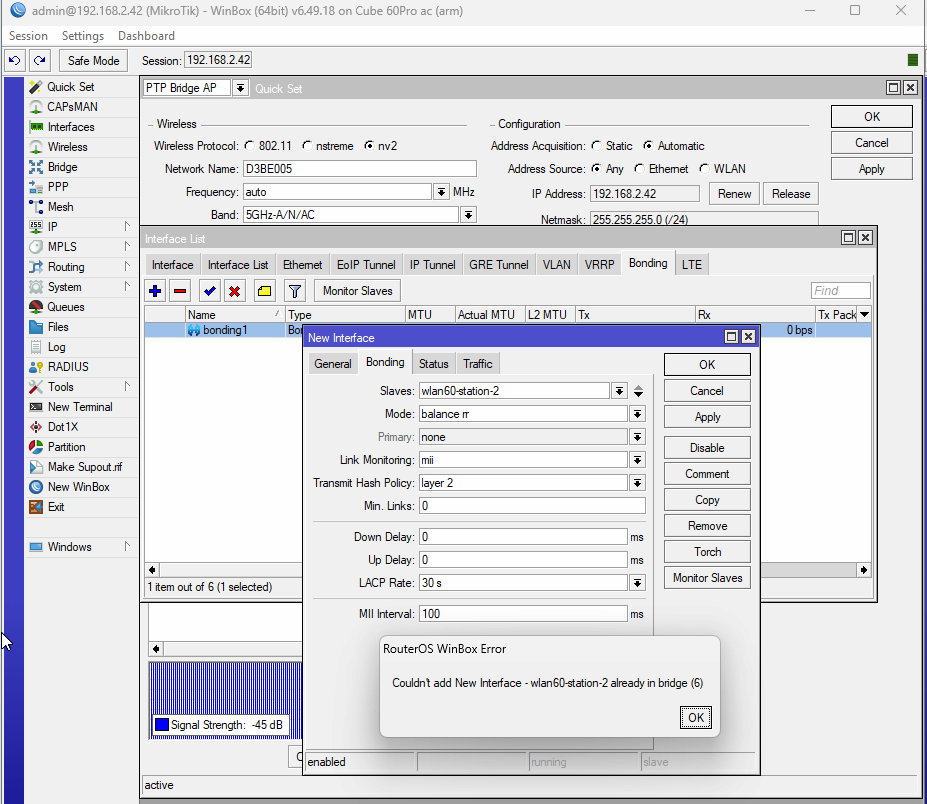Click Renew IP address button
Image resolution: width=927 pixels, height=804 pixels.
734,194
